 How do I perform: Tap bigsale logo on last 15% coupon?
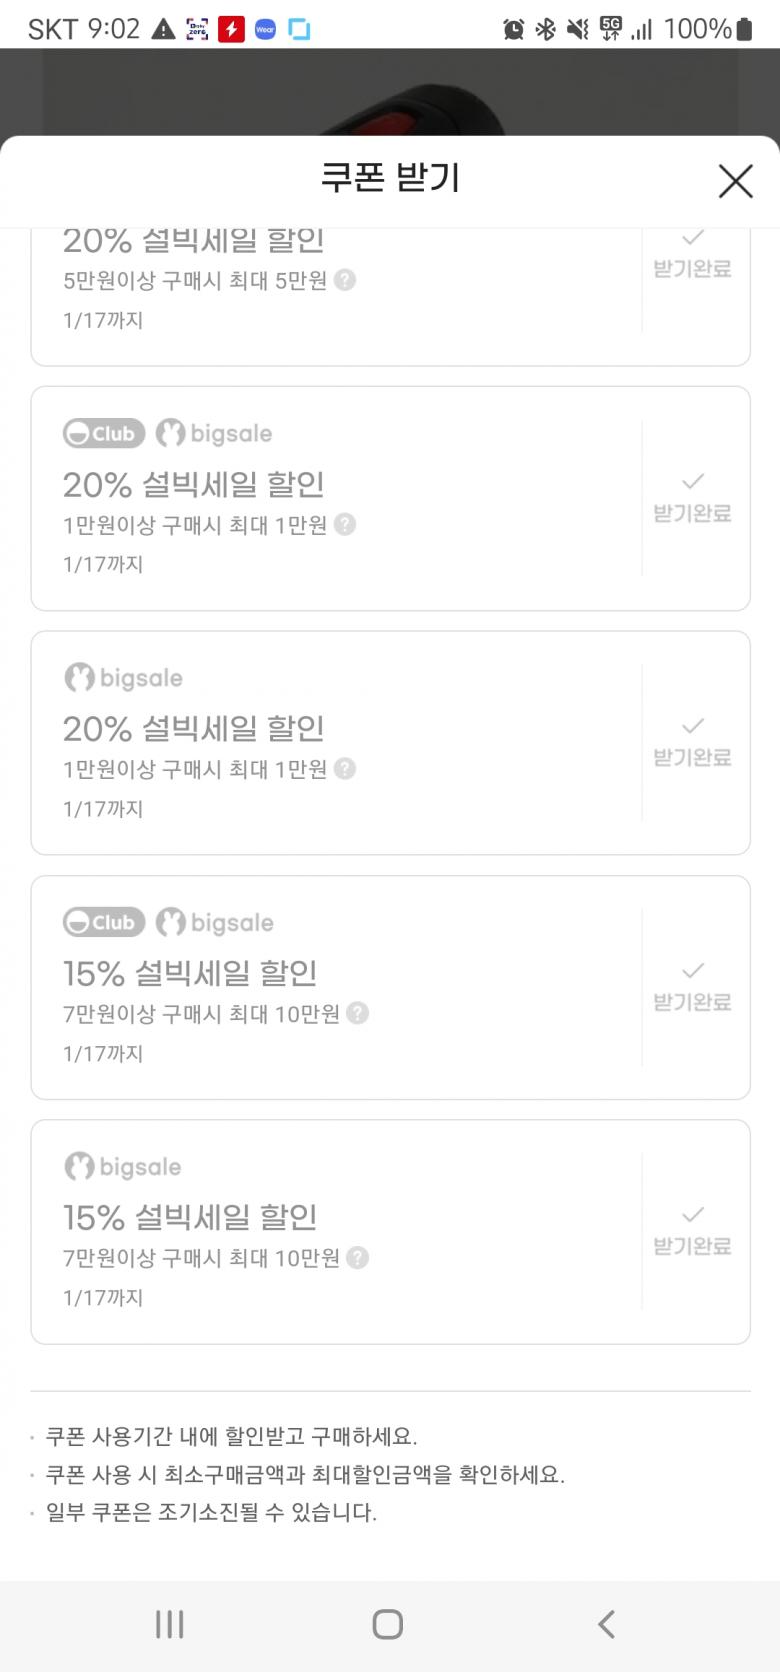click(124, 1167)
